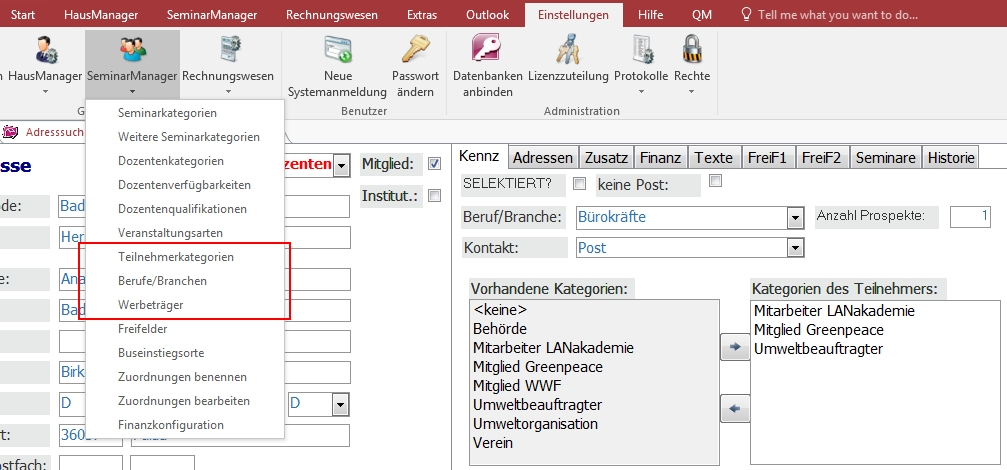Viewport: 1007px width, 470px height.
Task: Open the Protokolle icon
Action: [x=641, y=50]
